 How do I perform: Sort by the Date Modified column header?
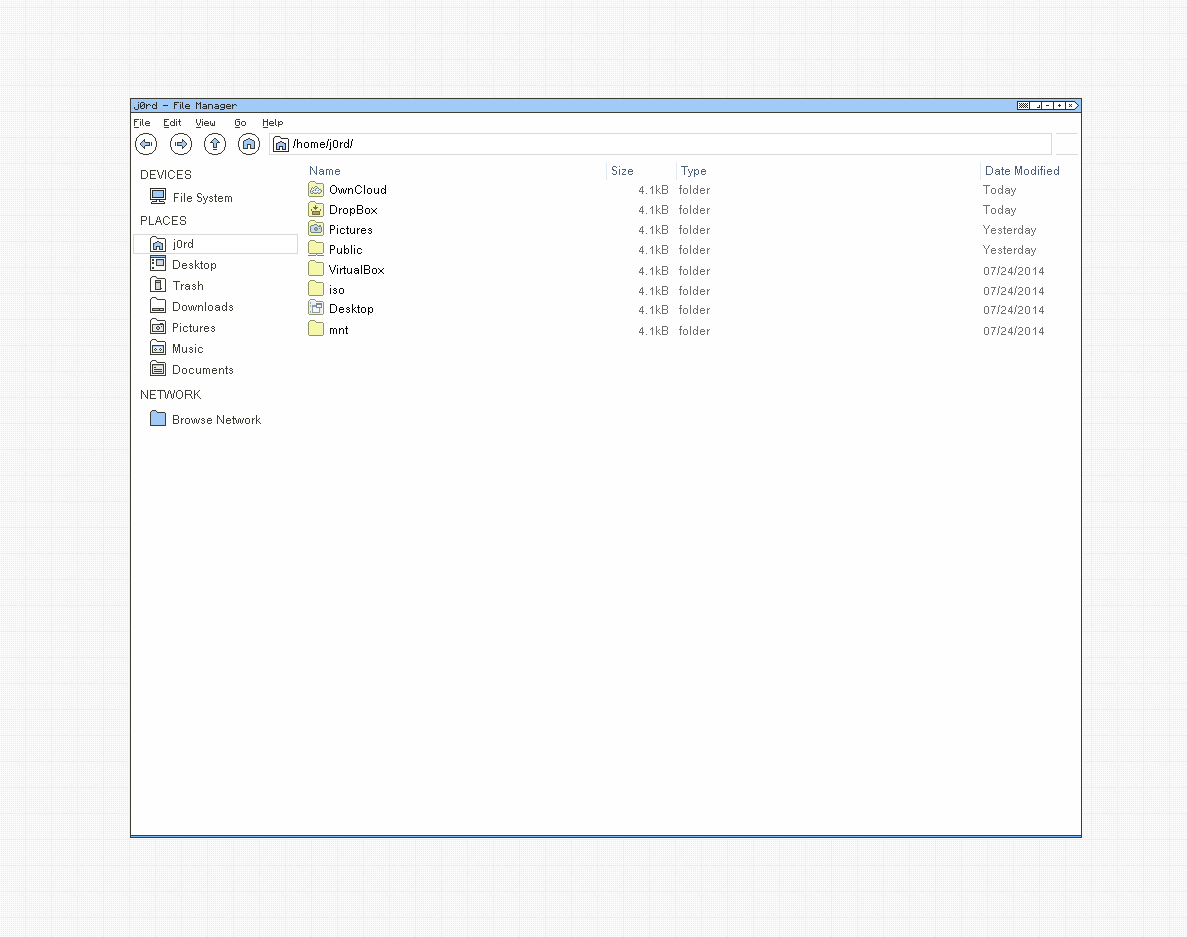click(x=1022, y=171)
